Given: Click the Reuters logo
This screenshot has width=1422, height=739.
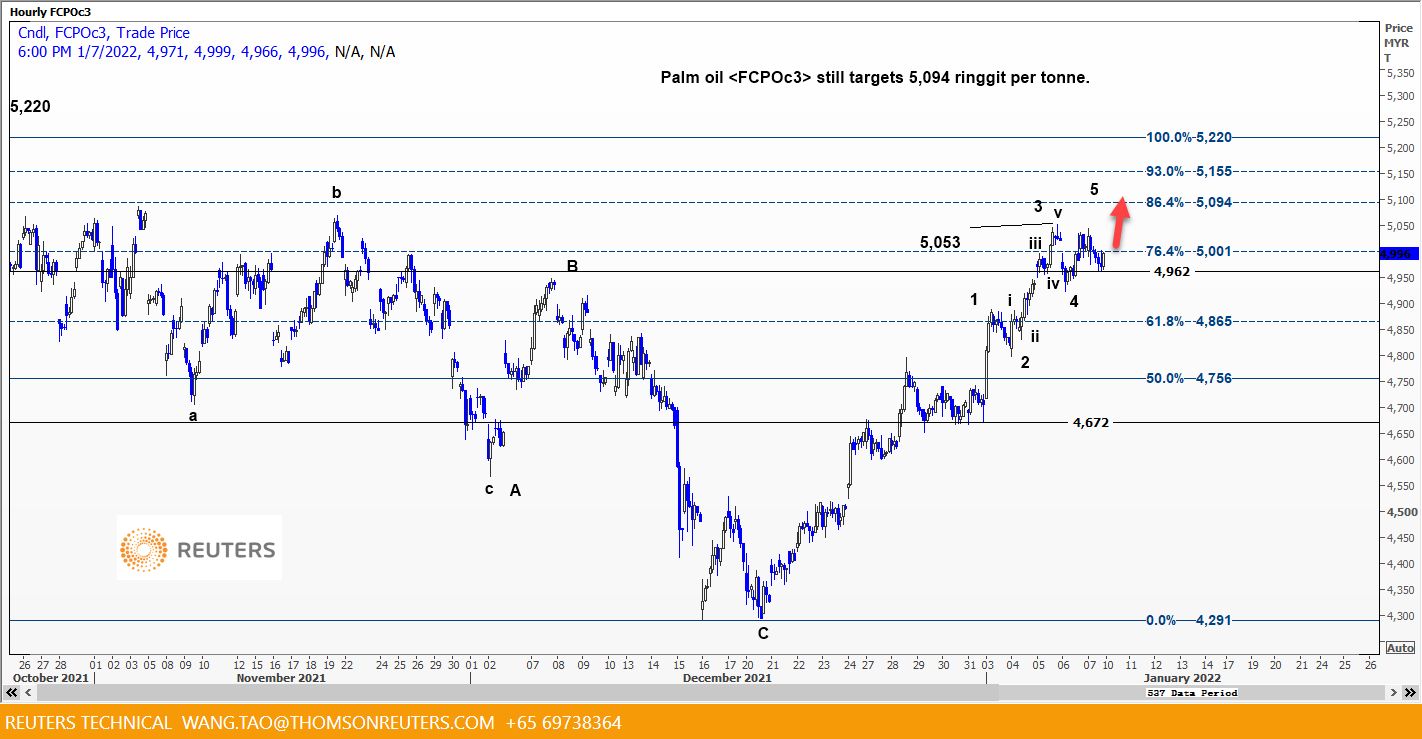Looking at the screenshot, I should tap(199, 548).
